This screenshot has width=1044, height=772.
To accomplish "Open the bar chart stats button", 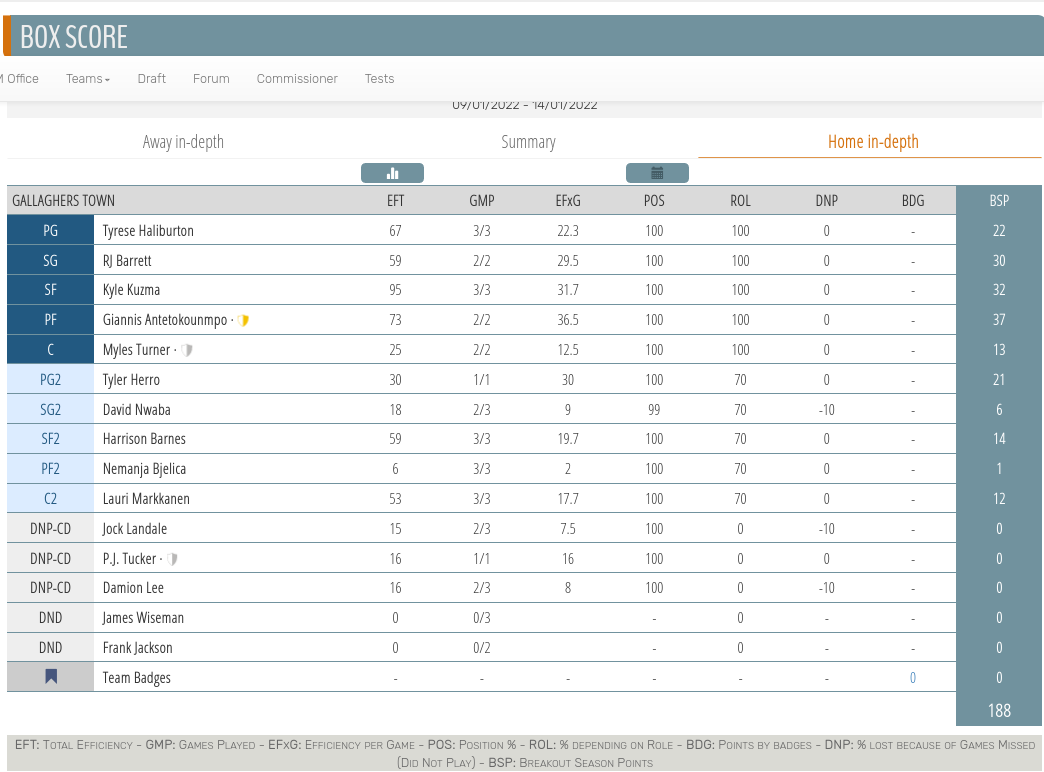I will pyautogui.click(x=392, y=173).
